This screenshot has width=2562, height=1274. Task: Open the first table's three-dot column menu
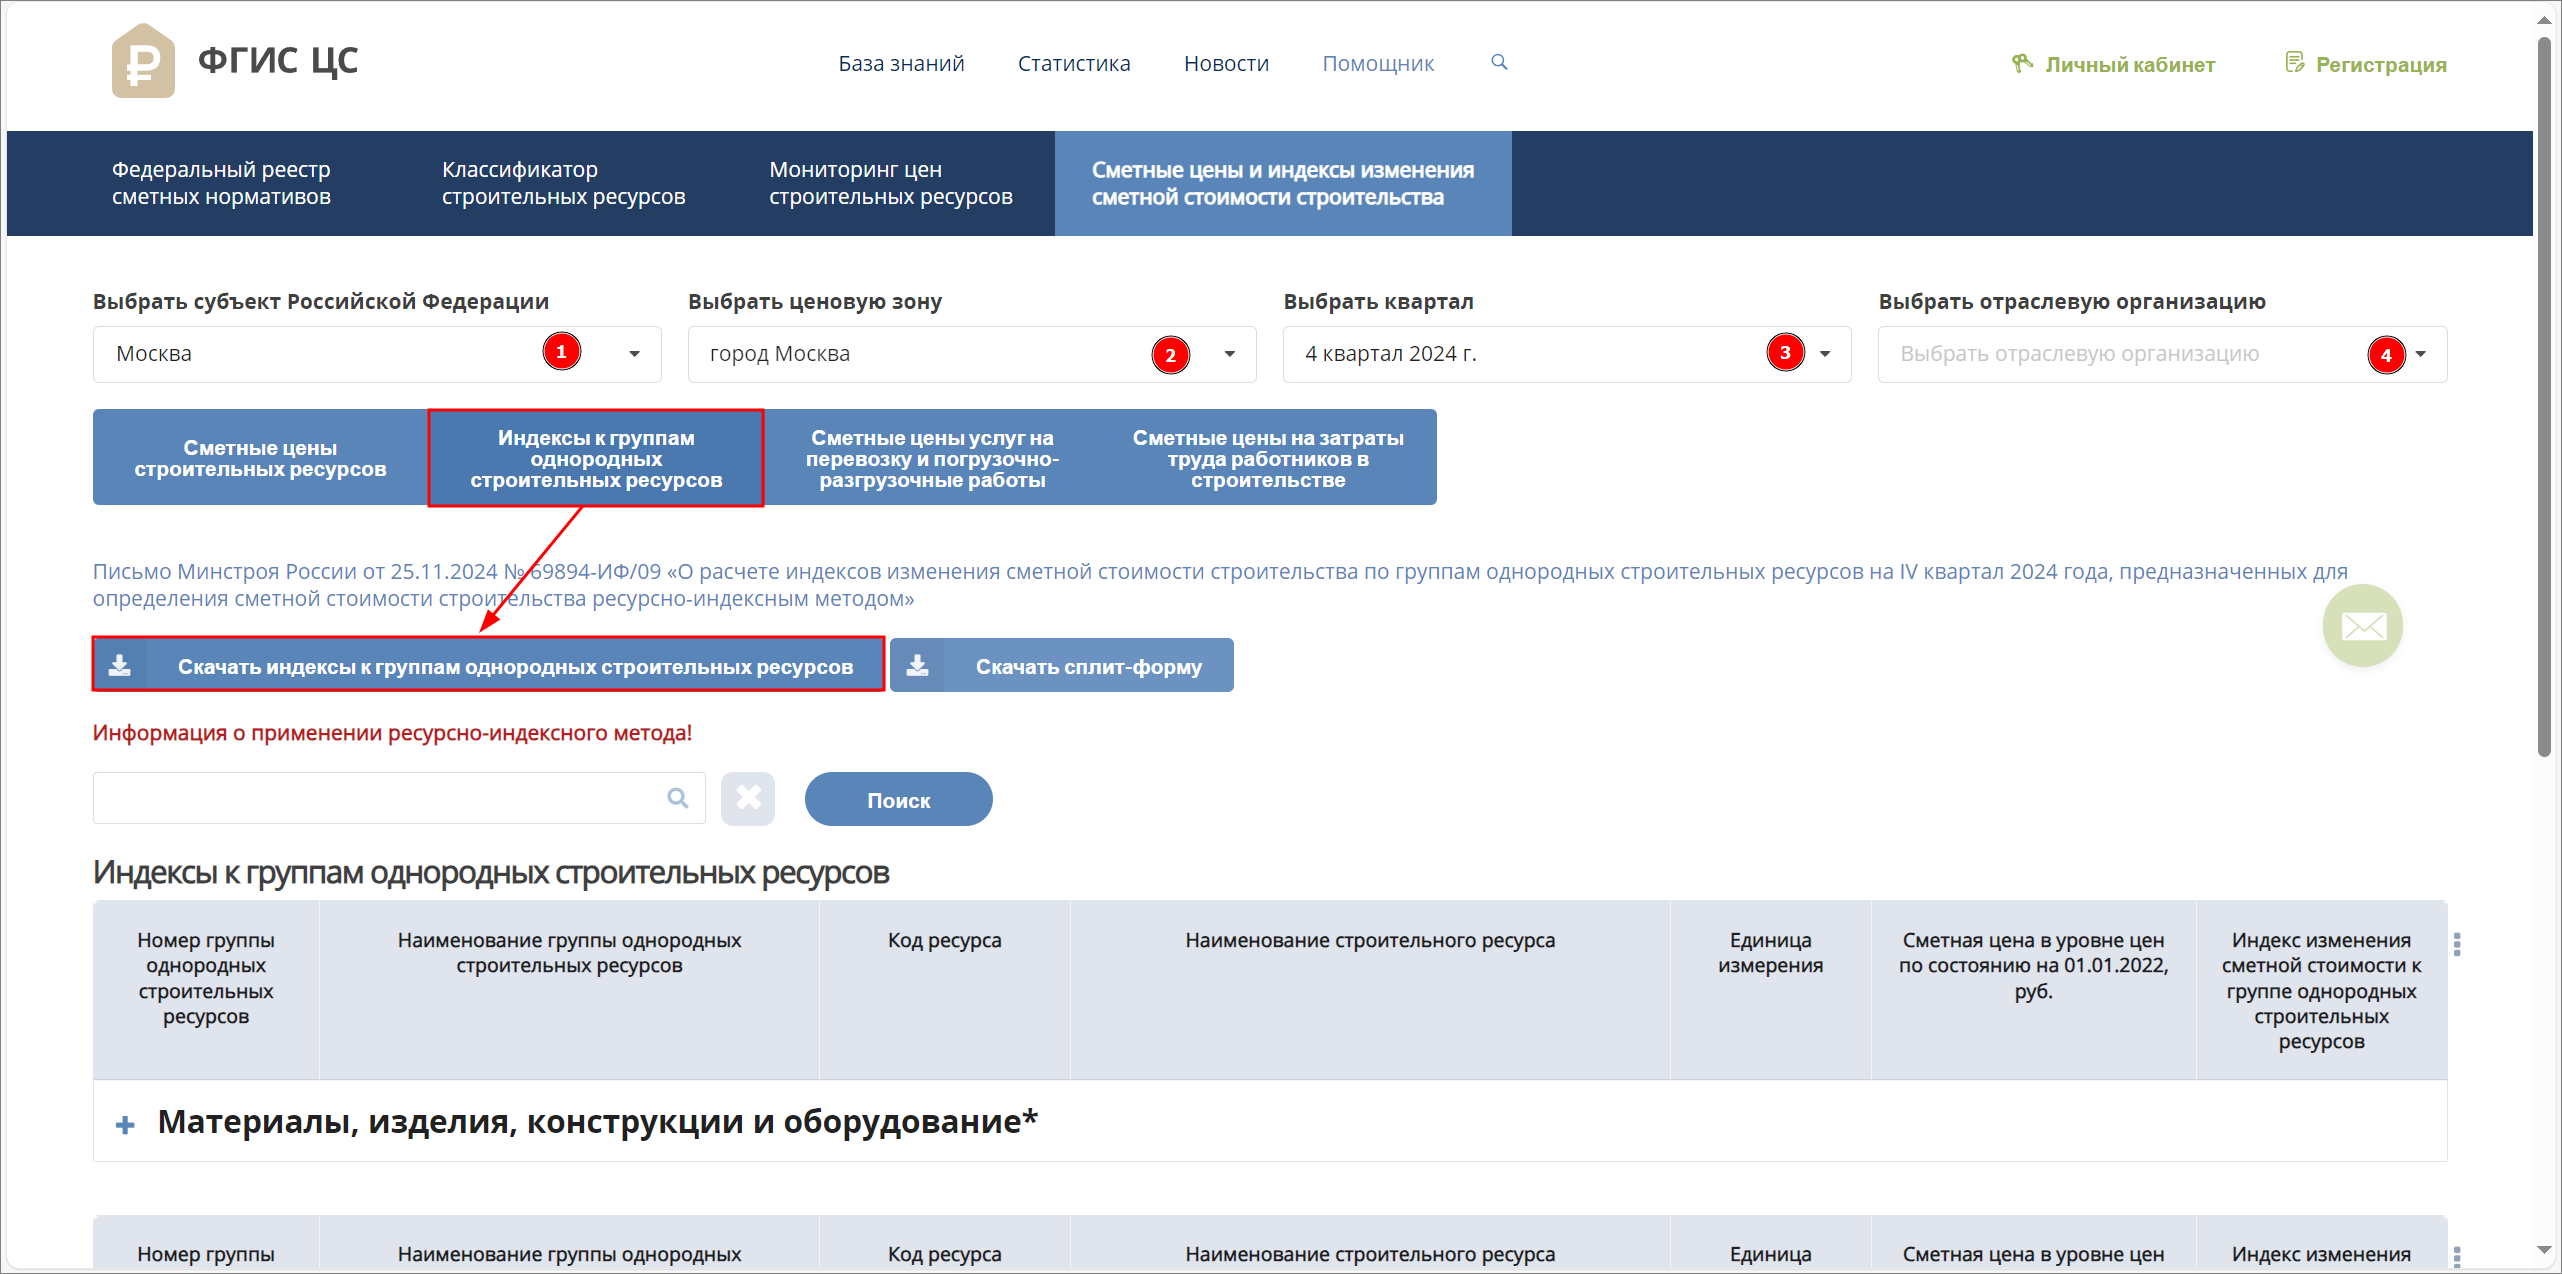[x=2457, y=944]
